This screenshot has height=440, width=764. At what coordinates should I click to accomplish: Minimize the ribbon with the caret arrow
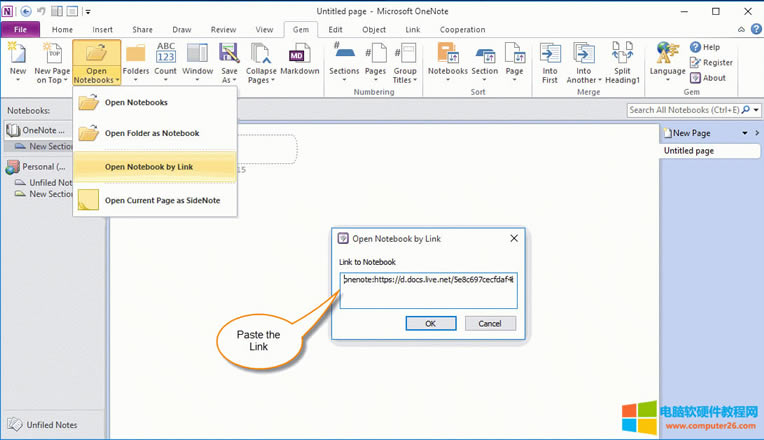click(x=741, y=30)
